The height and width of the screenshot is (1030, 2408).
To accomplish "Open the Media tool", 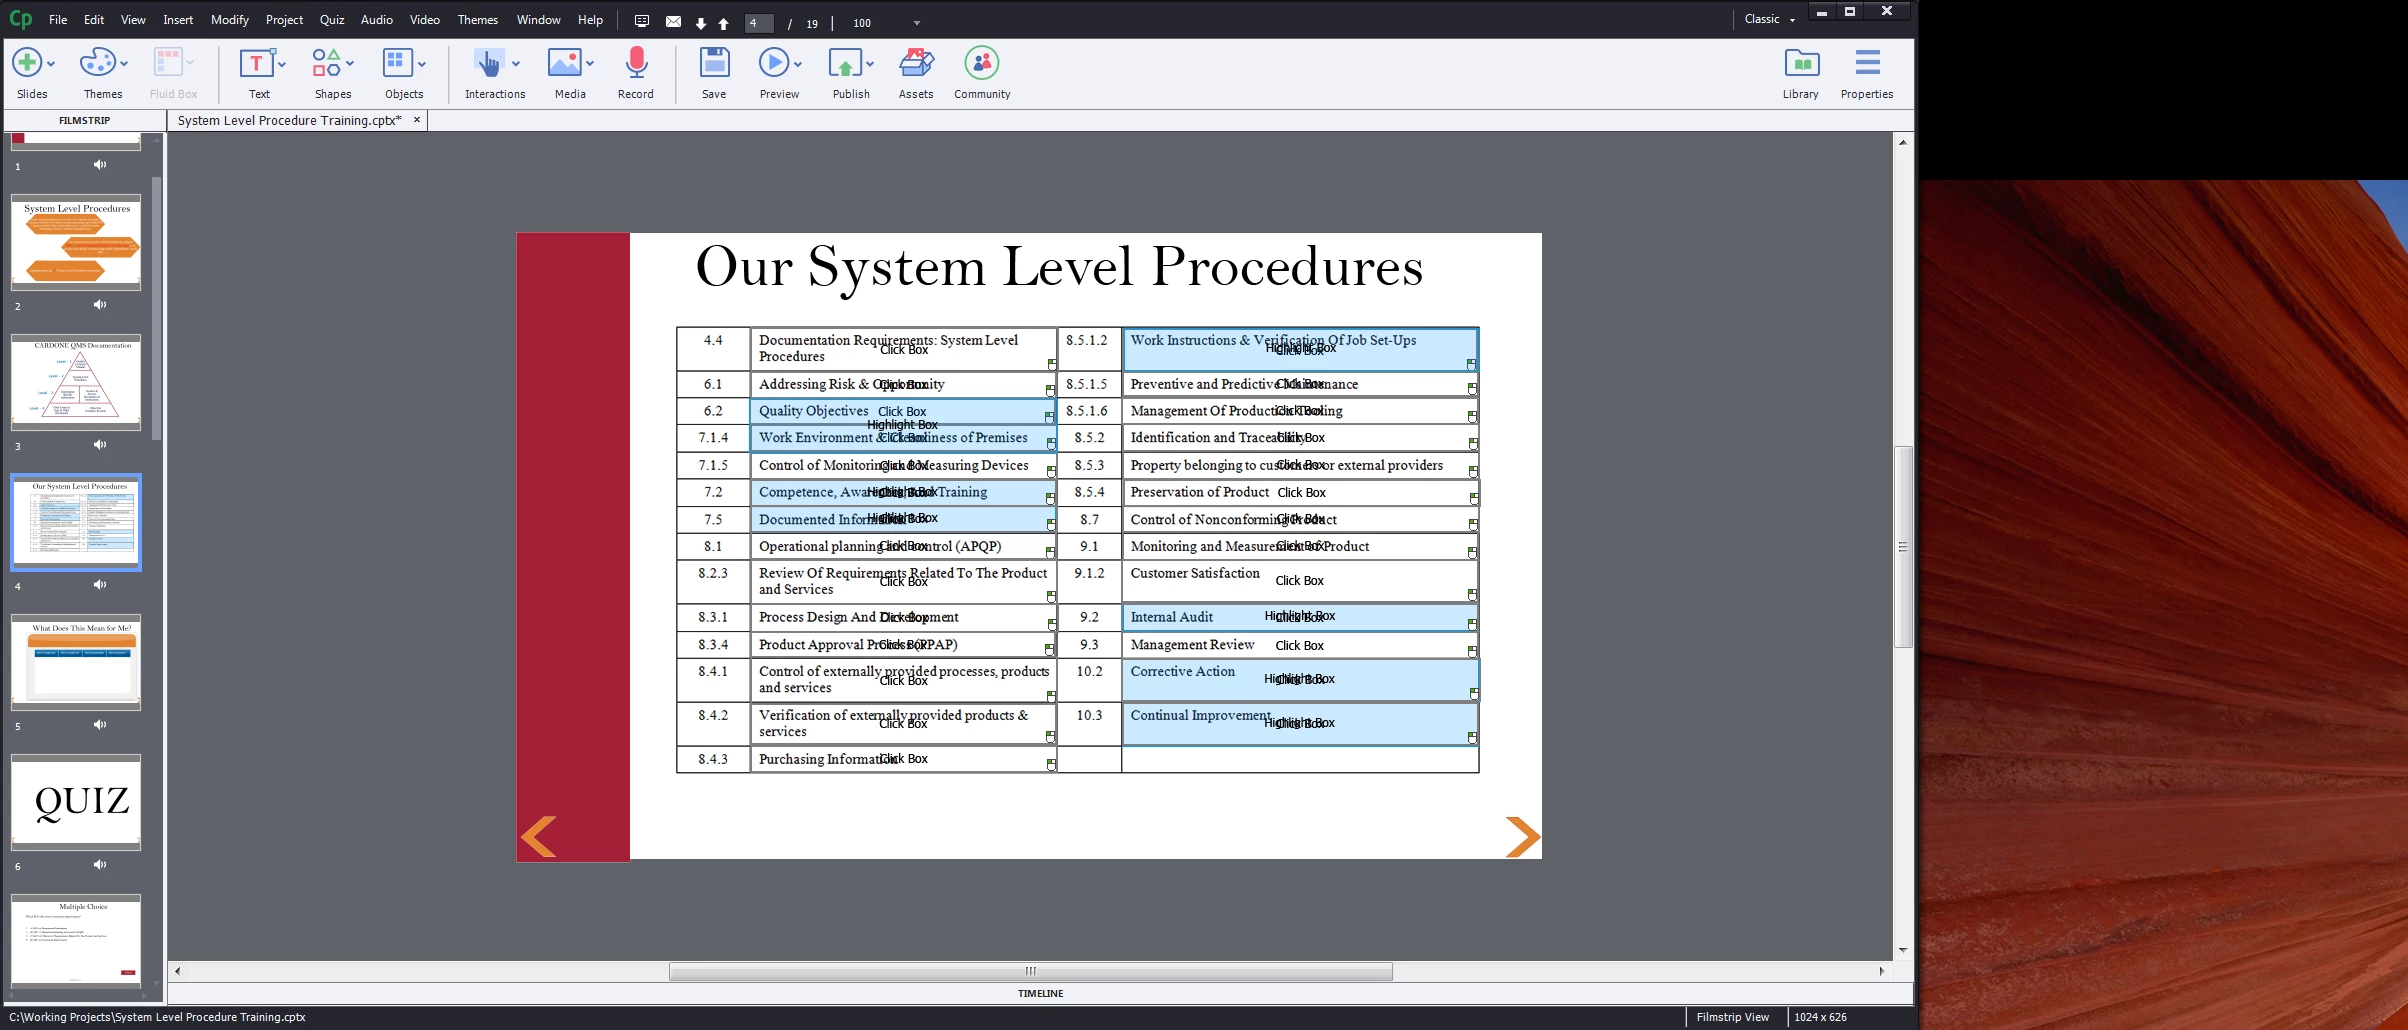I will [565, 63].
